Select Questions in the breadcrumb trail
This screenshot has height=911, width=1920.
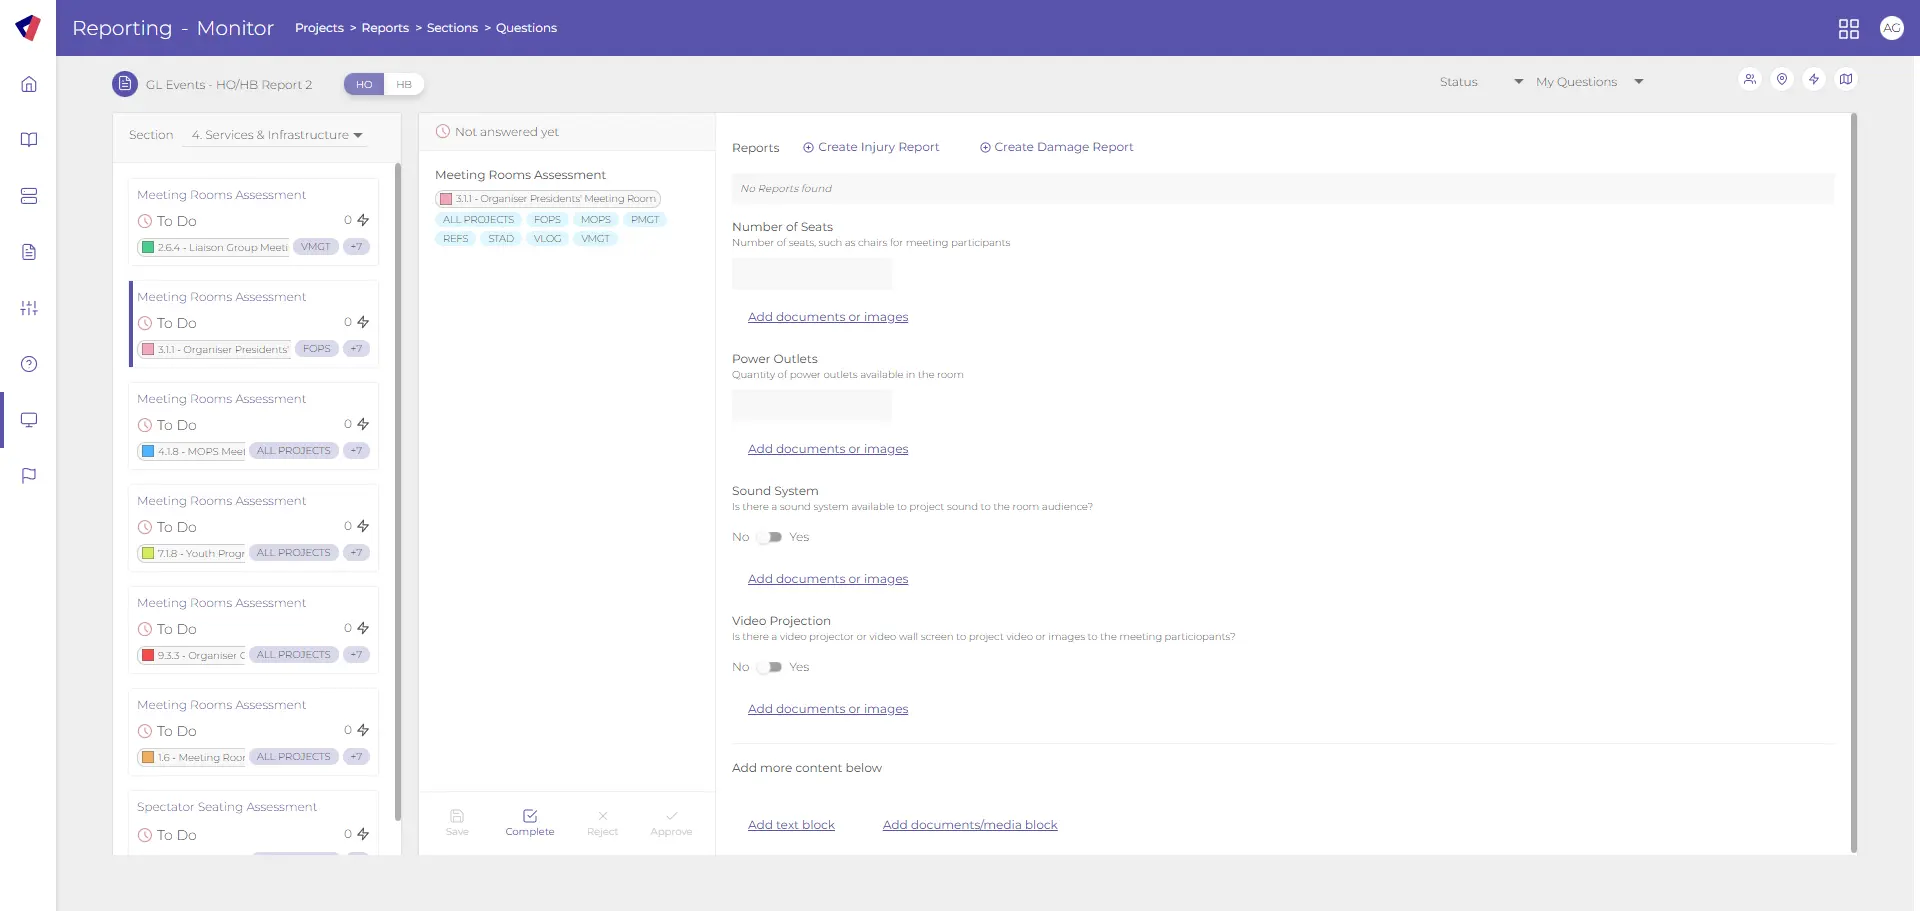tap(526, 27)
